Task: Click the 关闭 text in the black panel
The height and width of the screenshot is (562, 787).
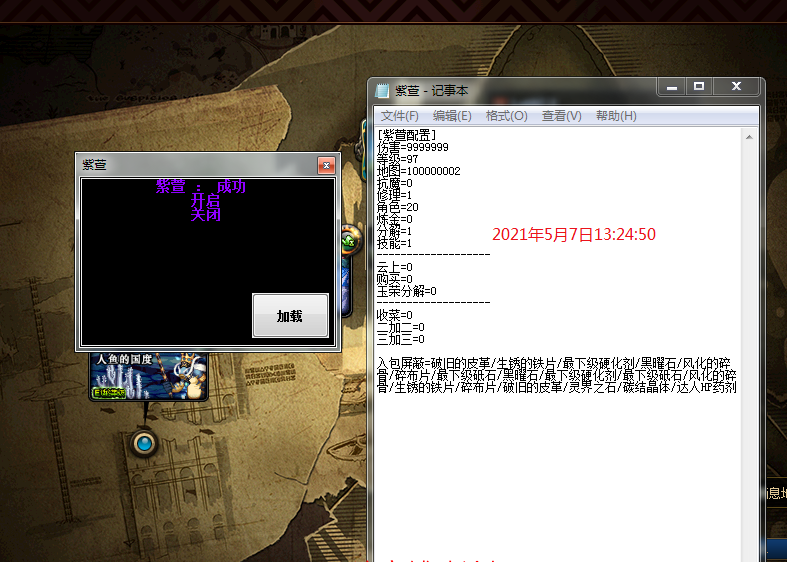Action: 205,215
